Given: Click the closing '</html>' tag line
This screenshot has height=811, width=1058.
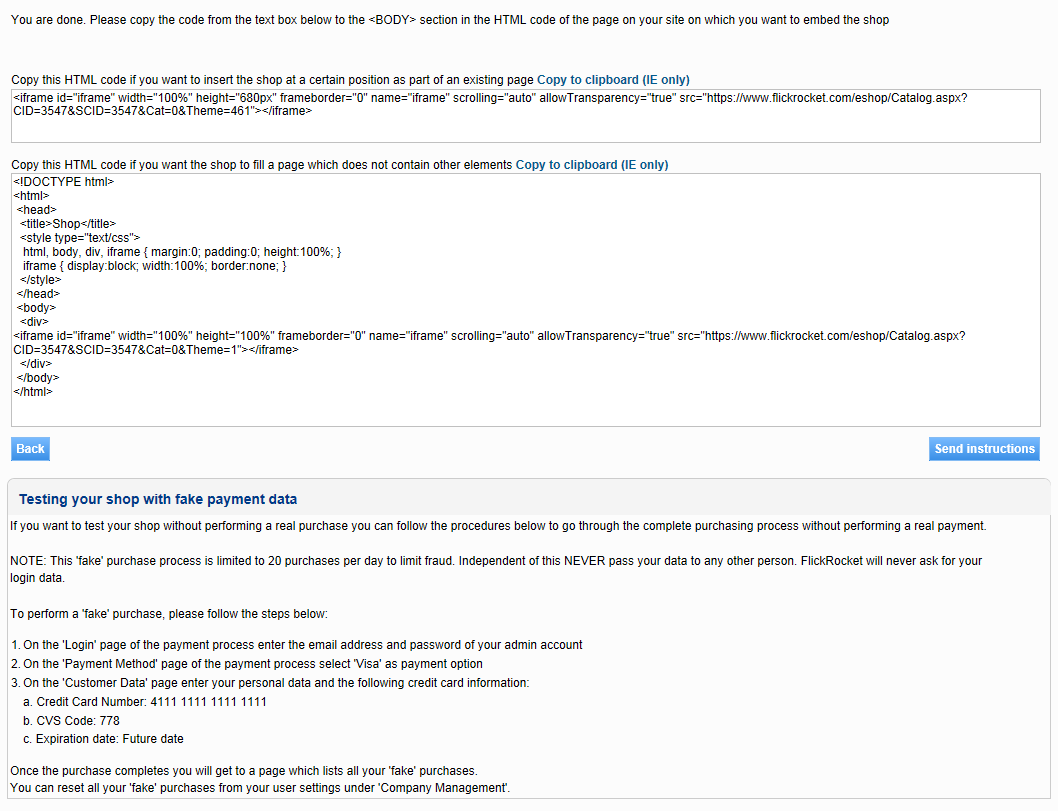Looking at the screenshot, I should tap(33, 392).
